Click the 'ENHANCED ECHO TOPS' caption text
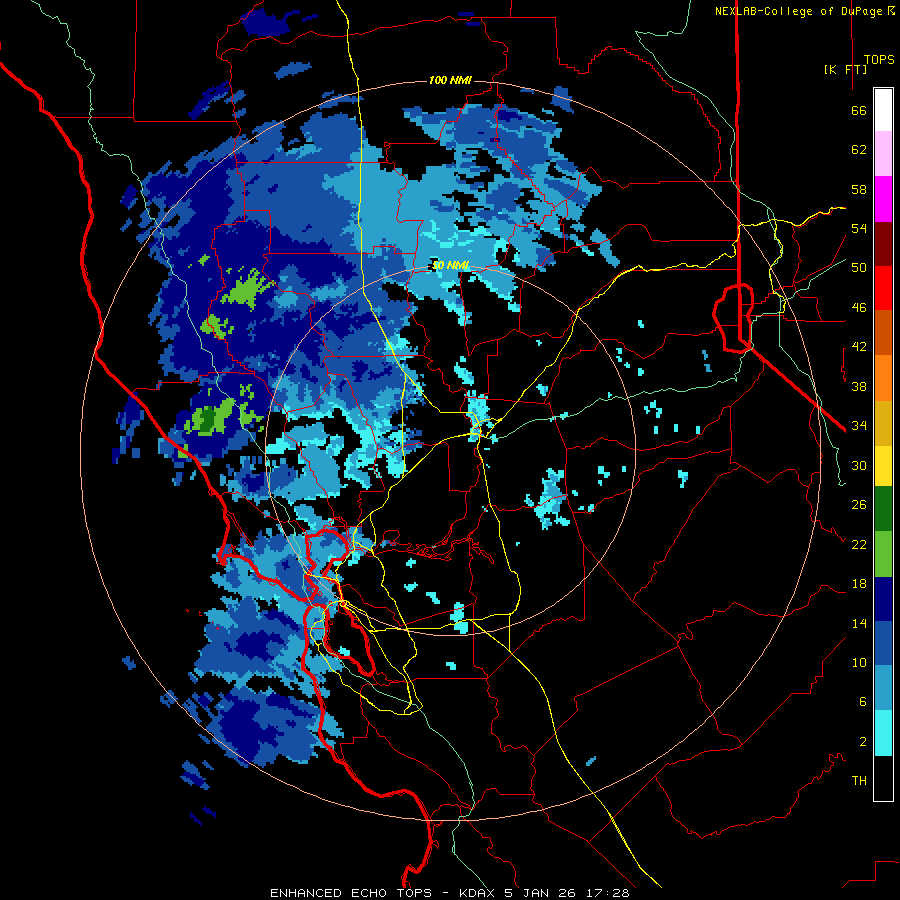The image size is (900, 900). click(351, 893)
